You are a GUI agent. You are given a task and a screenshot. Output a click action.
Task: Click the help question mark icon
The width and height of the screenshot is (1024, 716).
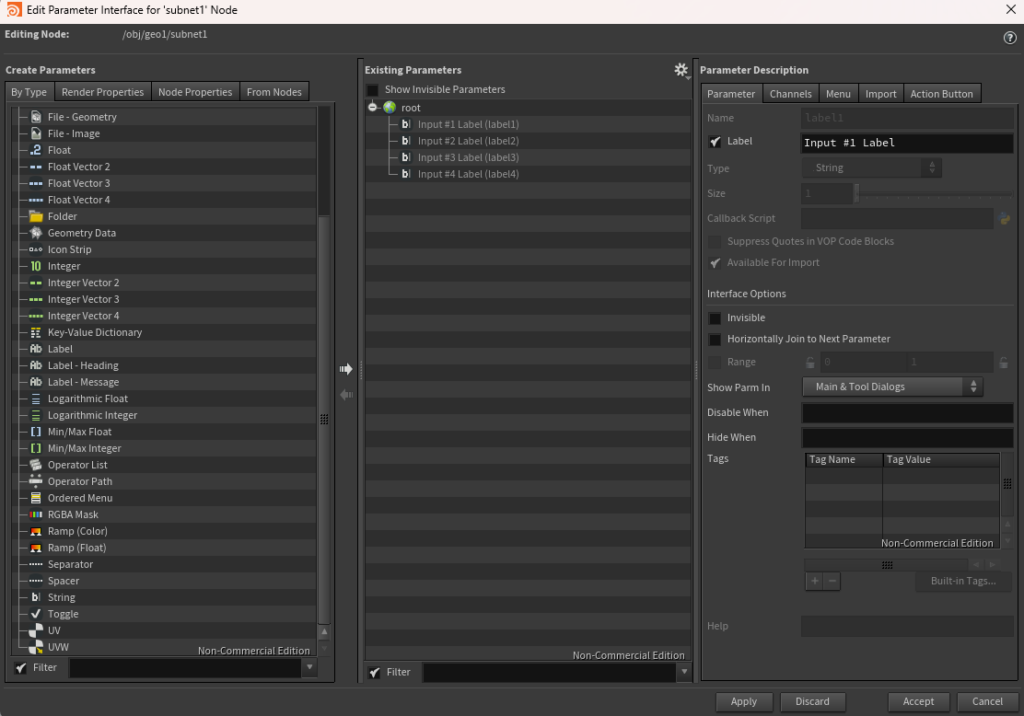[1009, 38]
